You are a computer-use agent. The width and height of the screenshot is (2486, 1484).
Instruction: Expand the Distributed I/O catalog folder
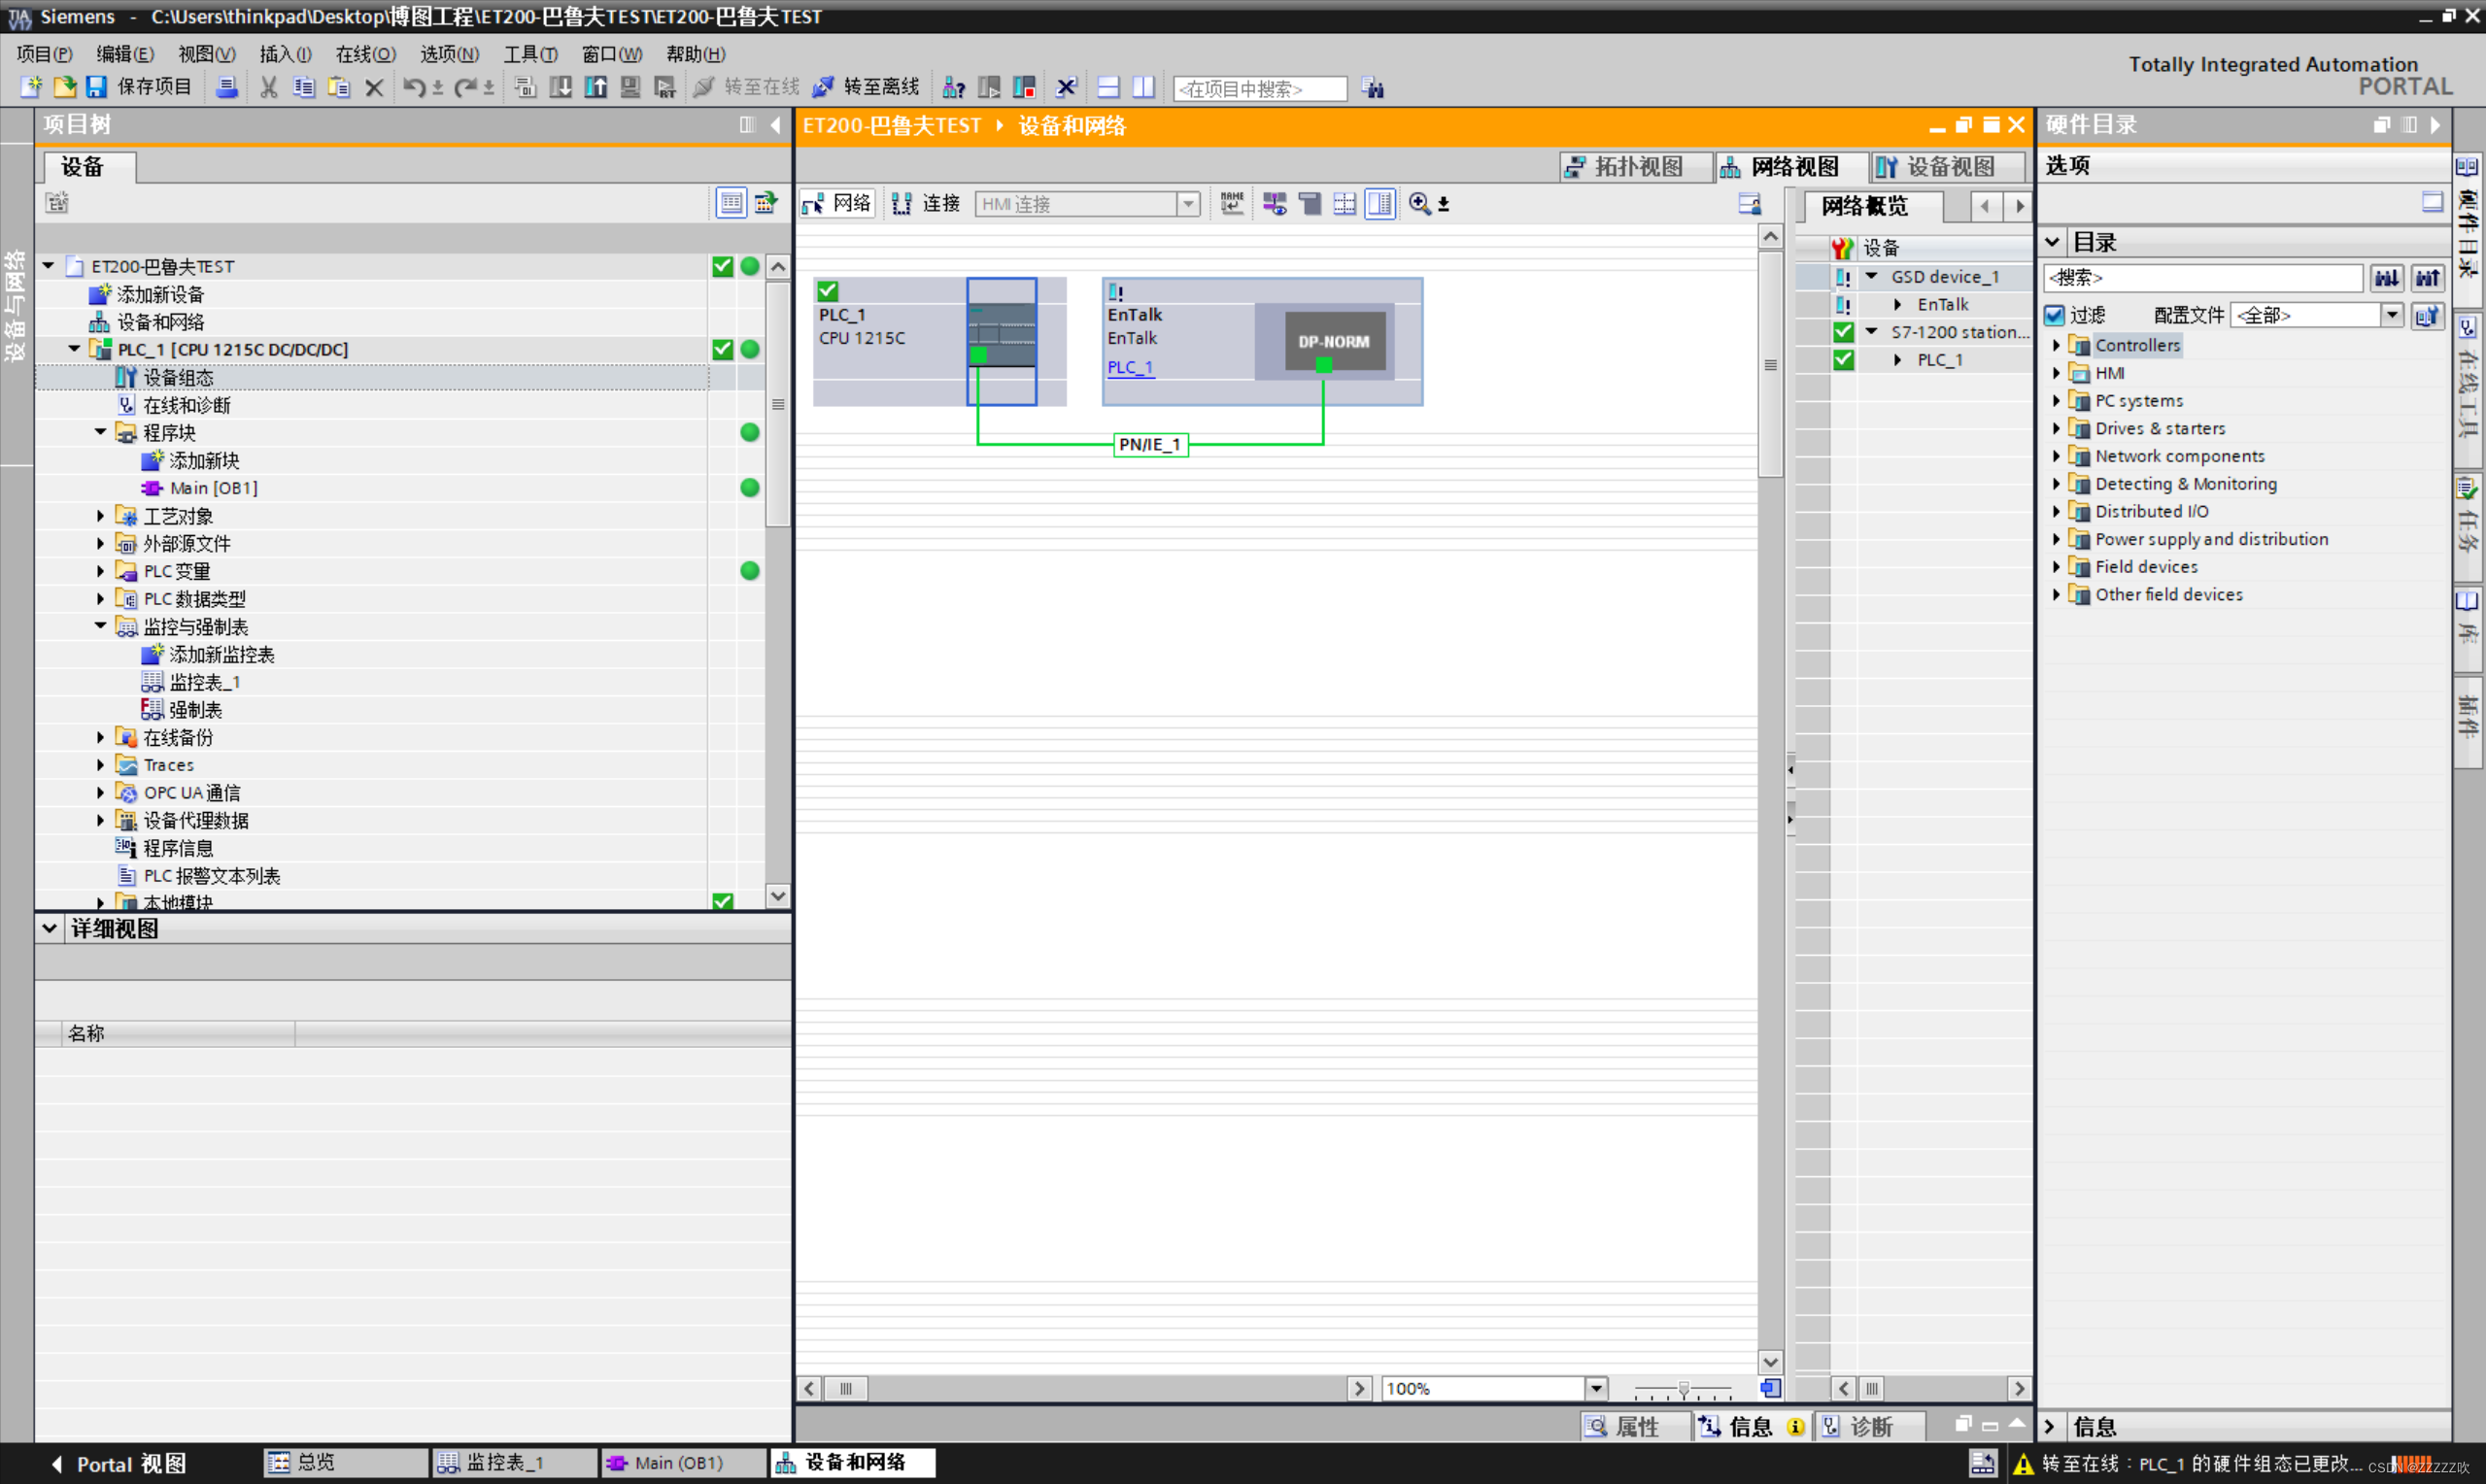click(x=2056, y=511)
